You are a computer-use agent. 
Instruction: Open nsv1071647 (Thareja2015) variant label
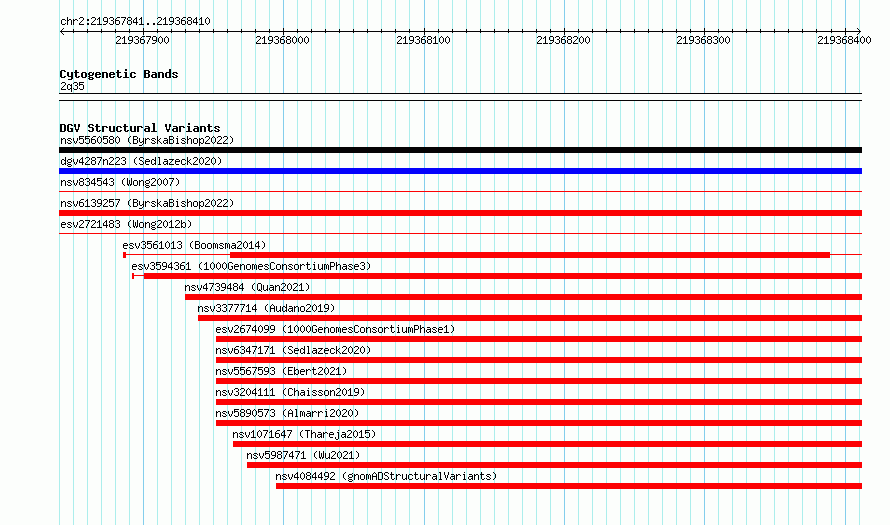coord(304,434)
